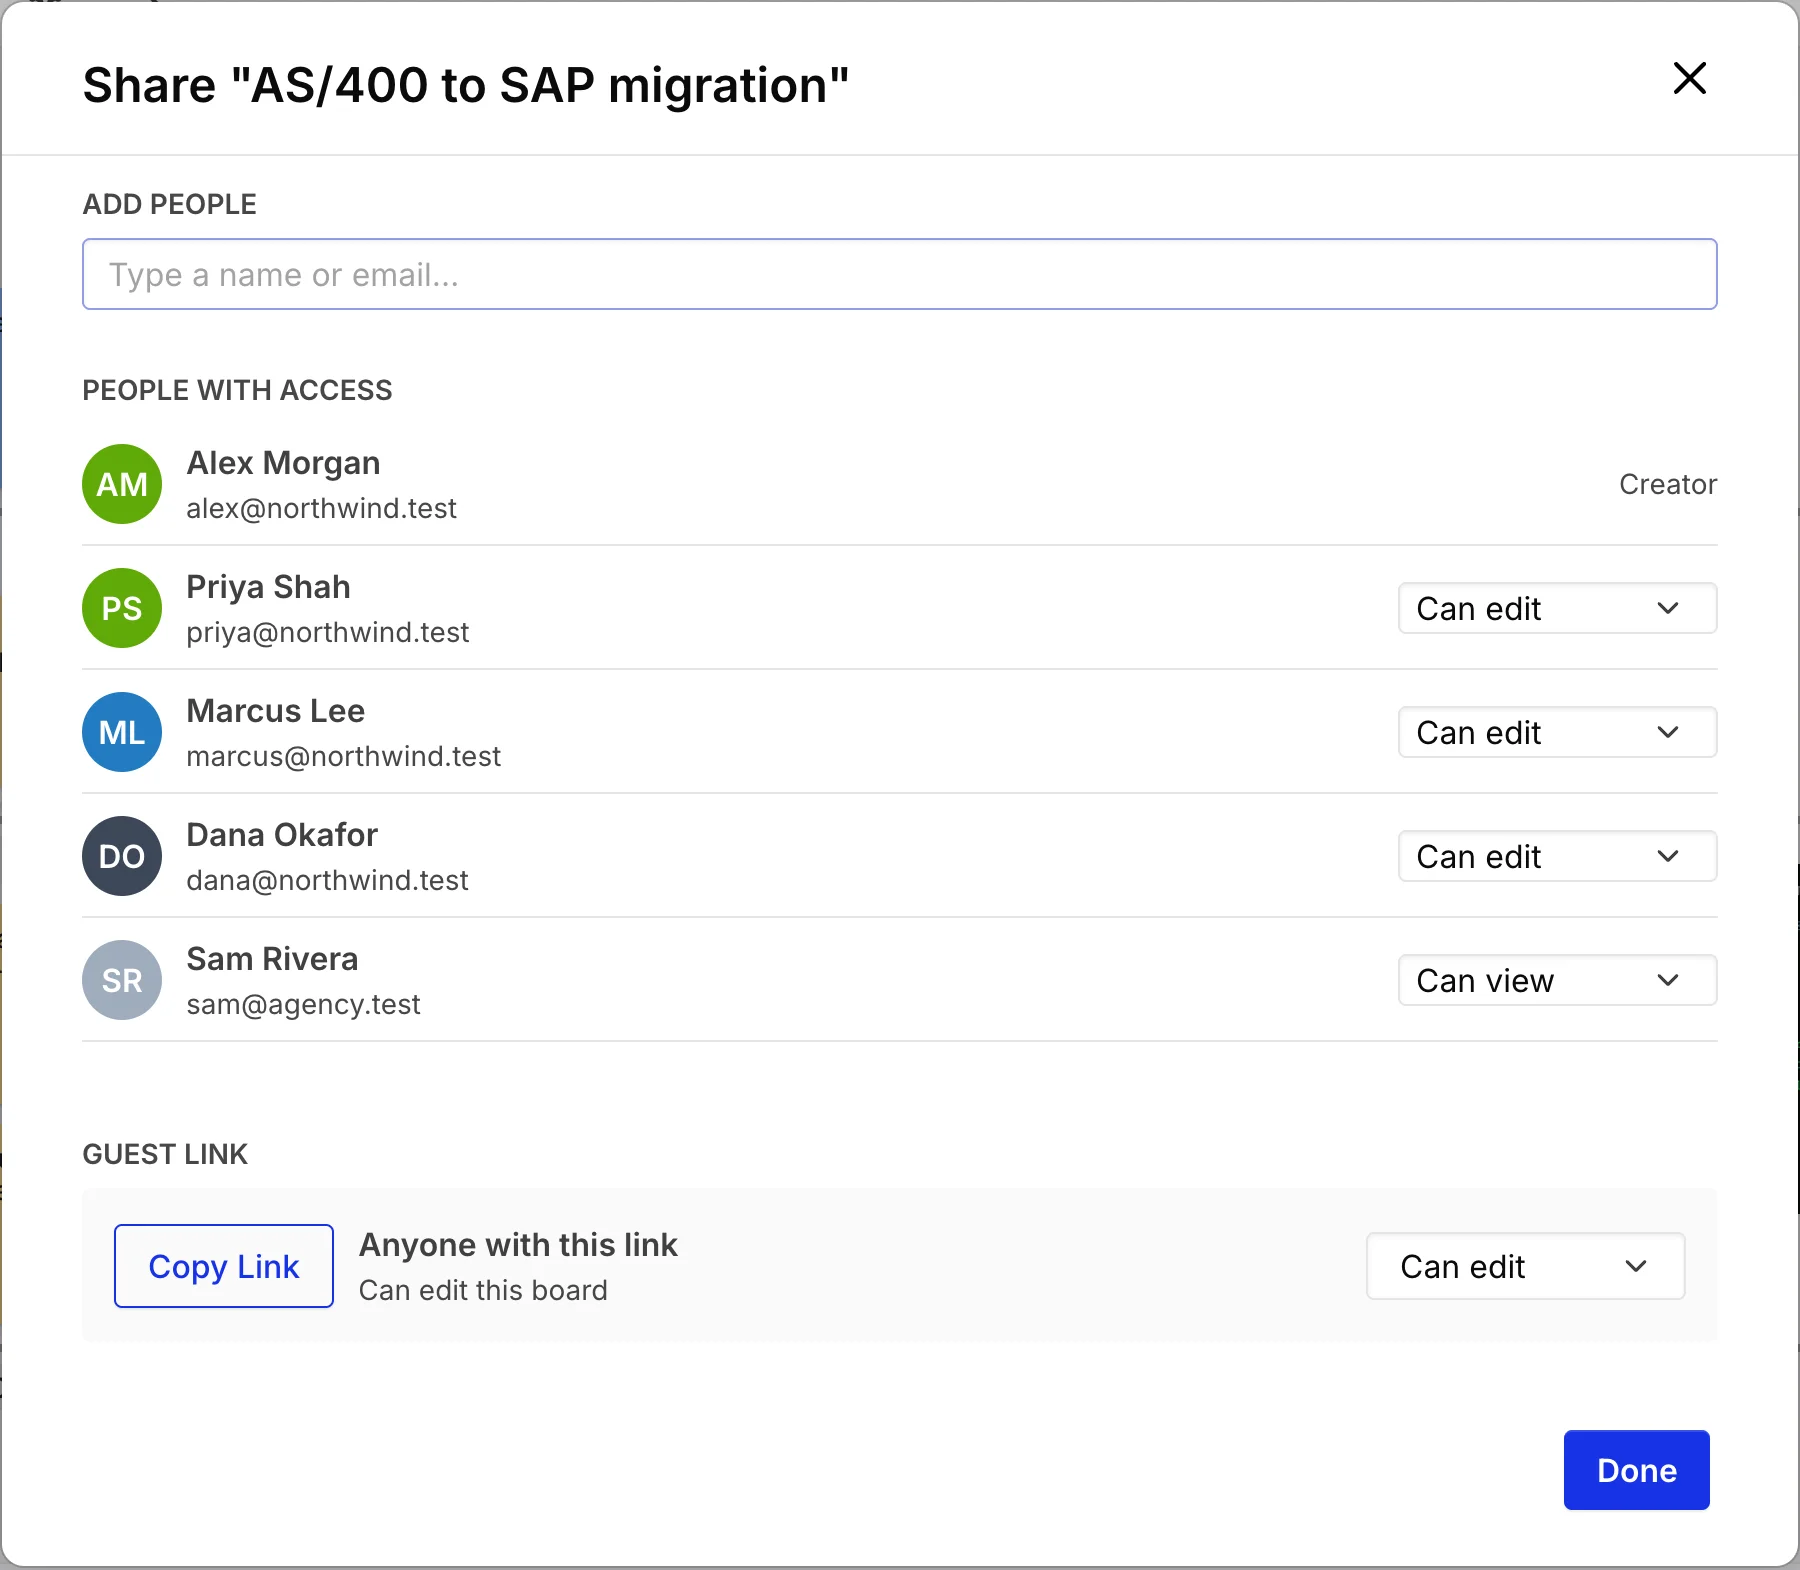This screenshot has width=1800, height=1570.
Task: Click the Marcus Lee ML avatar
Action: [122, 732]
